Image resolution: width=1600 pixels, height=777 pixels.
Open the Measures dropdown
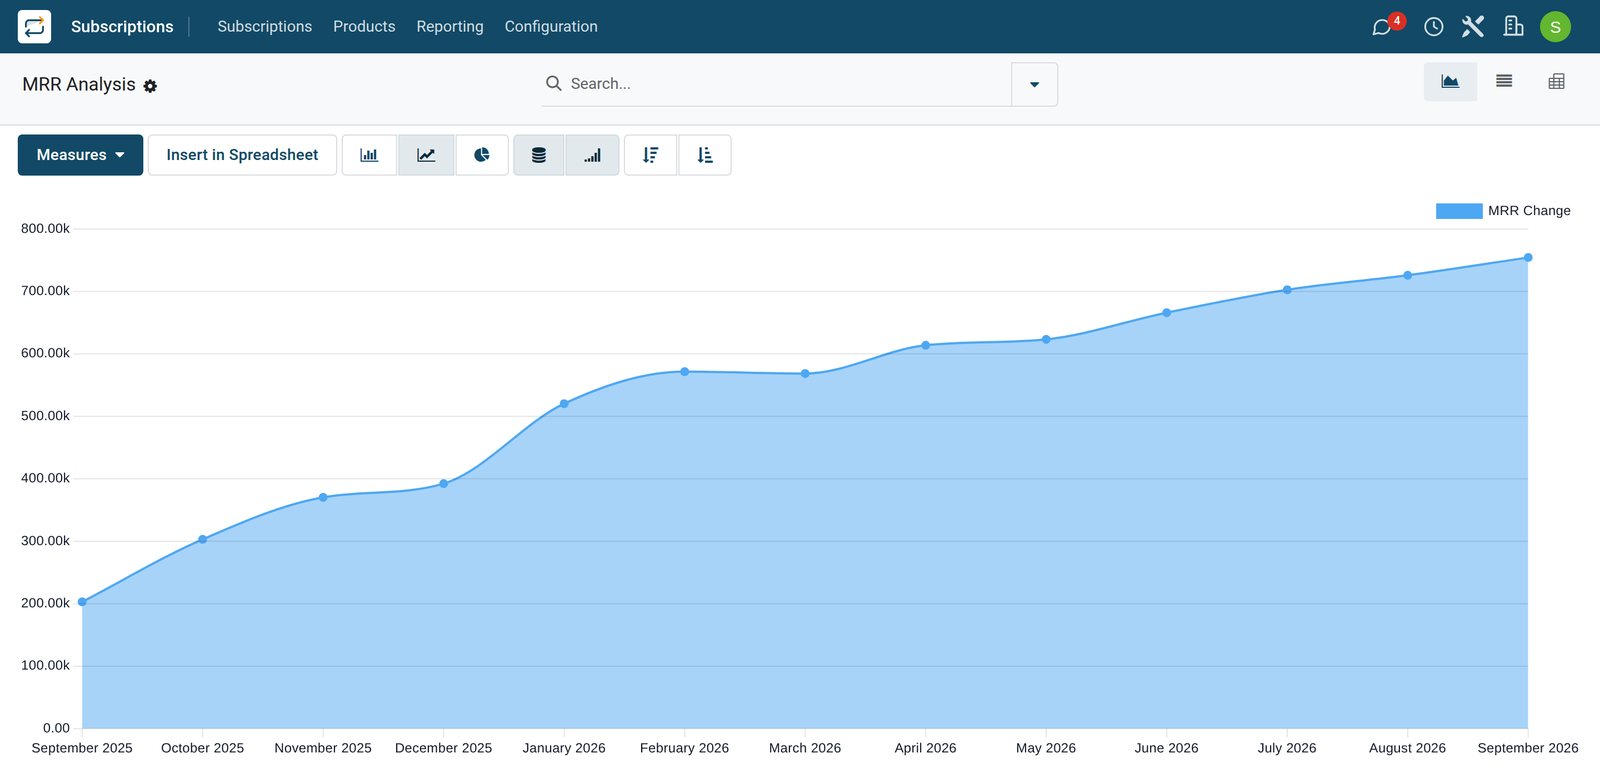[x=80, y=155]
